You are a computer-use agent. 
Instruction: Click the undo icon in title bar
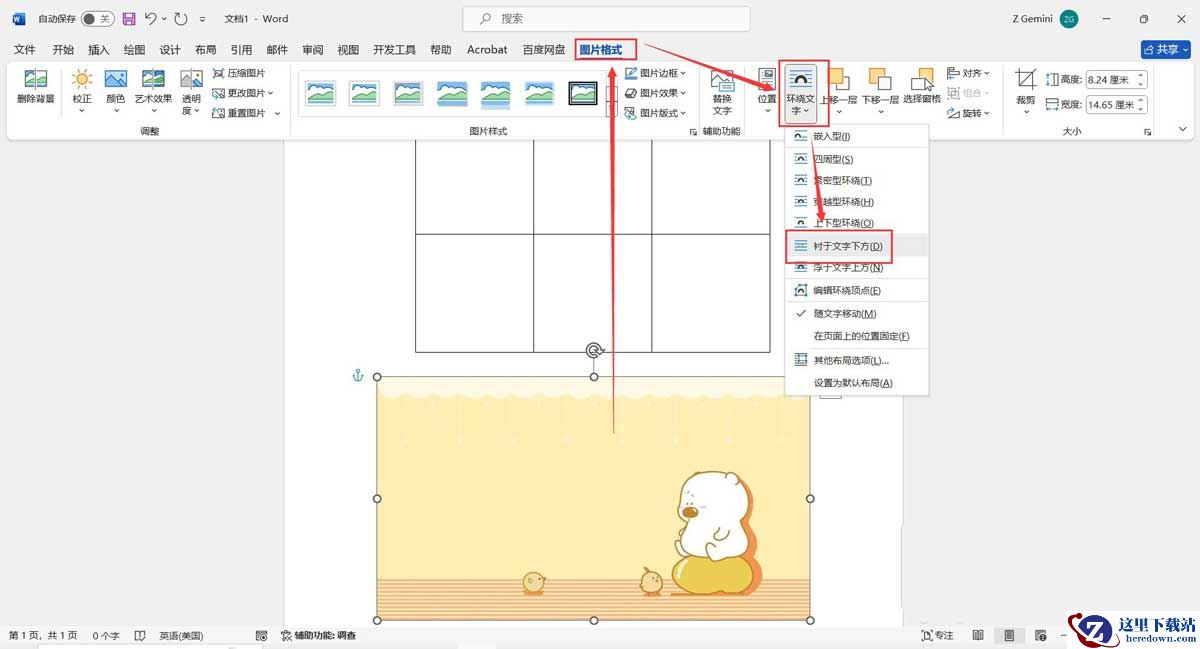[x=151, y=19]
